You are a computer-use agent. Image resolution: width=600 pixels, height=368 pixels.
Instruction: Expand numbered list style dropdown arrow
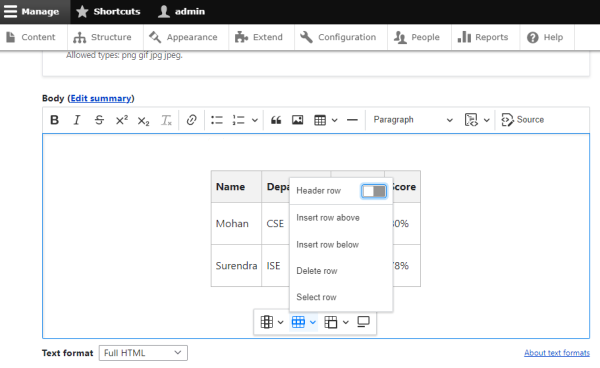[x=255, y=120]
